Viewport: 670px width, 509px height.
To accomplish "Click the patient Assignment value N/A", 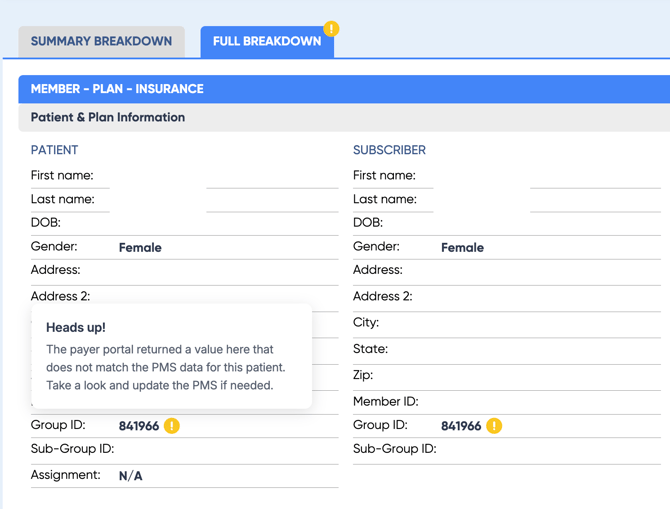I will 131,476.
